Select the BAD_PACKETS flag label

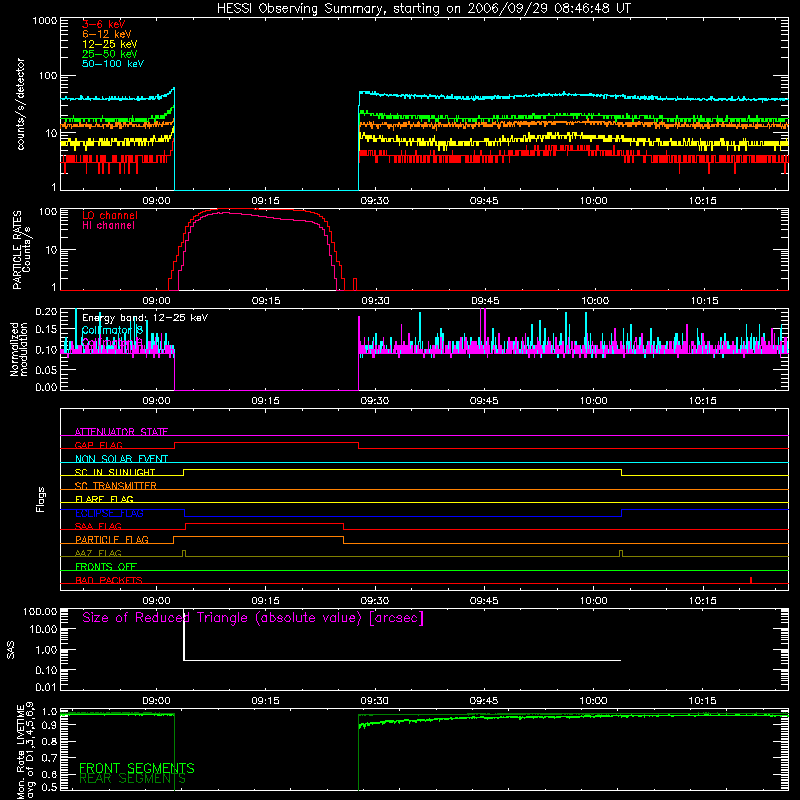(109, 580)
